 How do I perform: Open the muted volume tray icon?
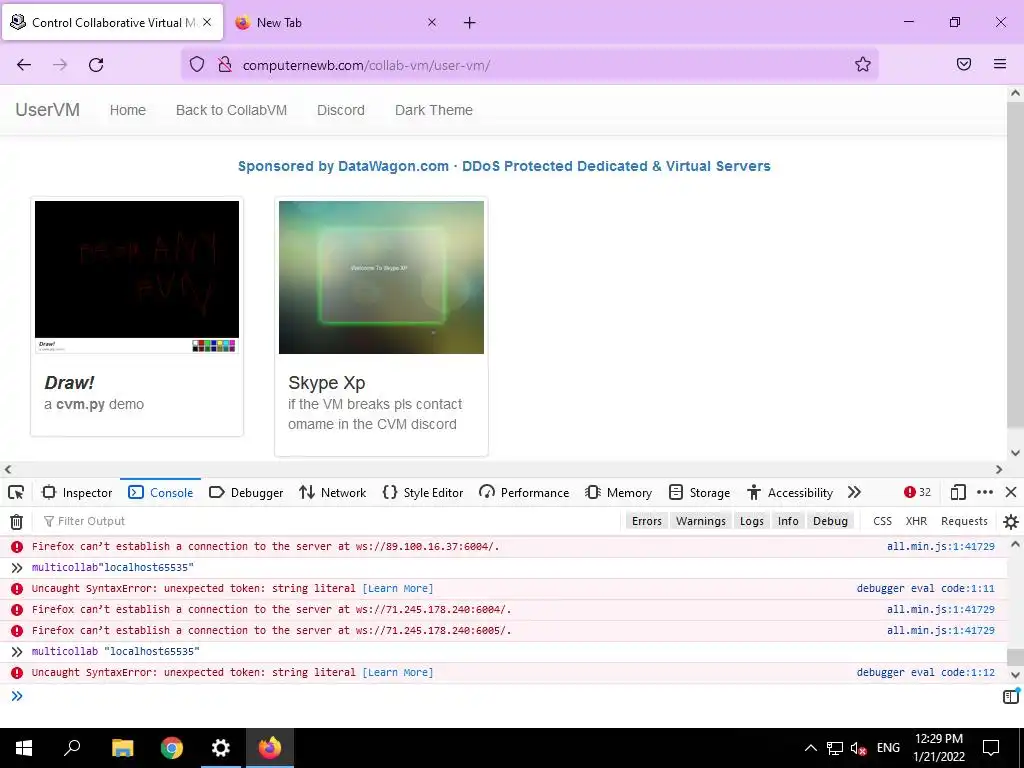click(x=859, y=748)
